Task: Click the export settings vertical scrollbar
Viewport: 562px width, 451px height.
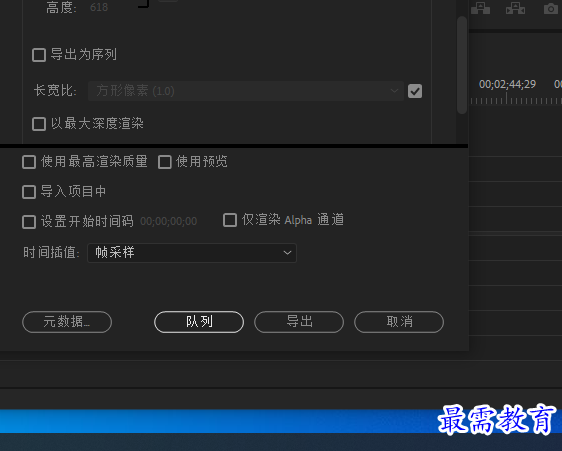Action: coord(462,65)
